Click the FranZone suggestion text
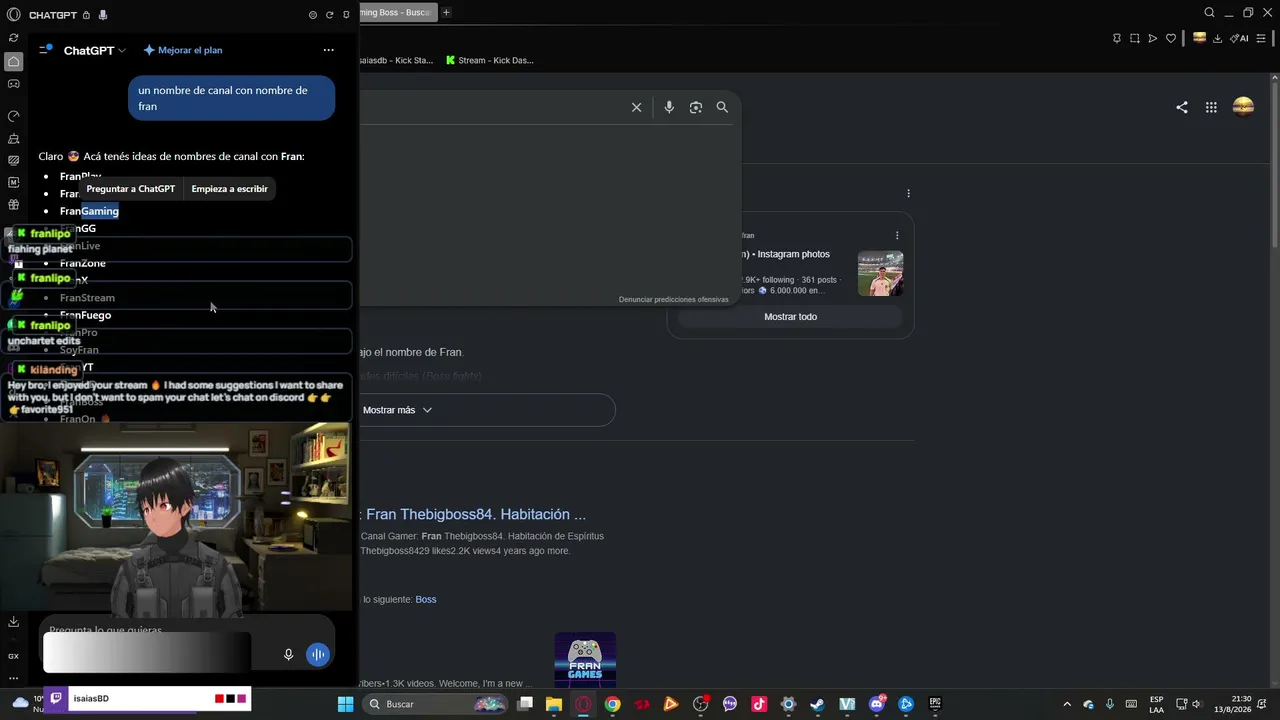This screenshot has width=1280, height=720. pos(83,263)
